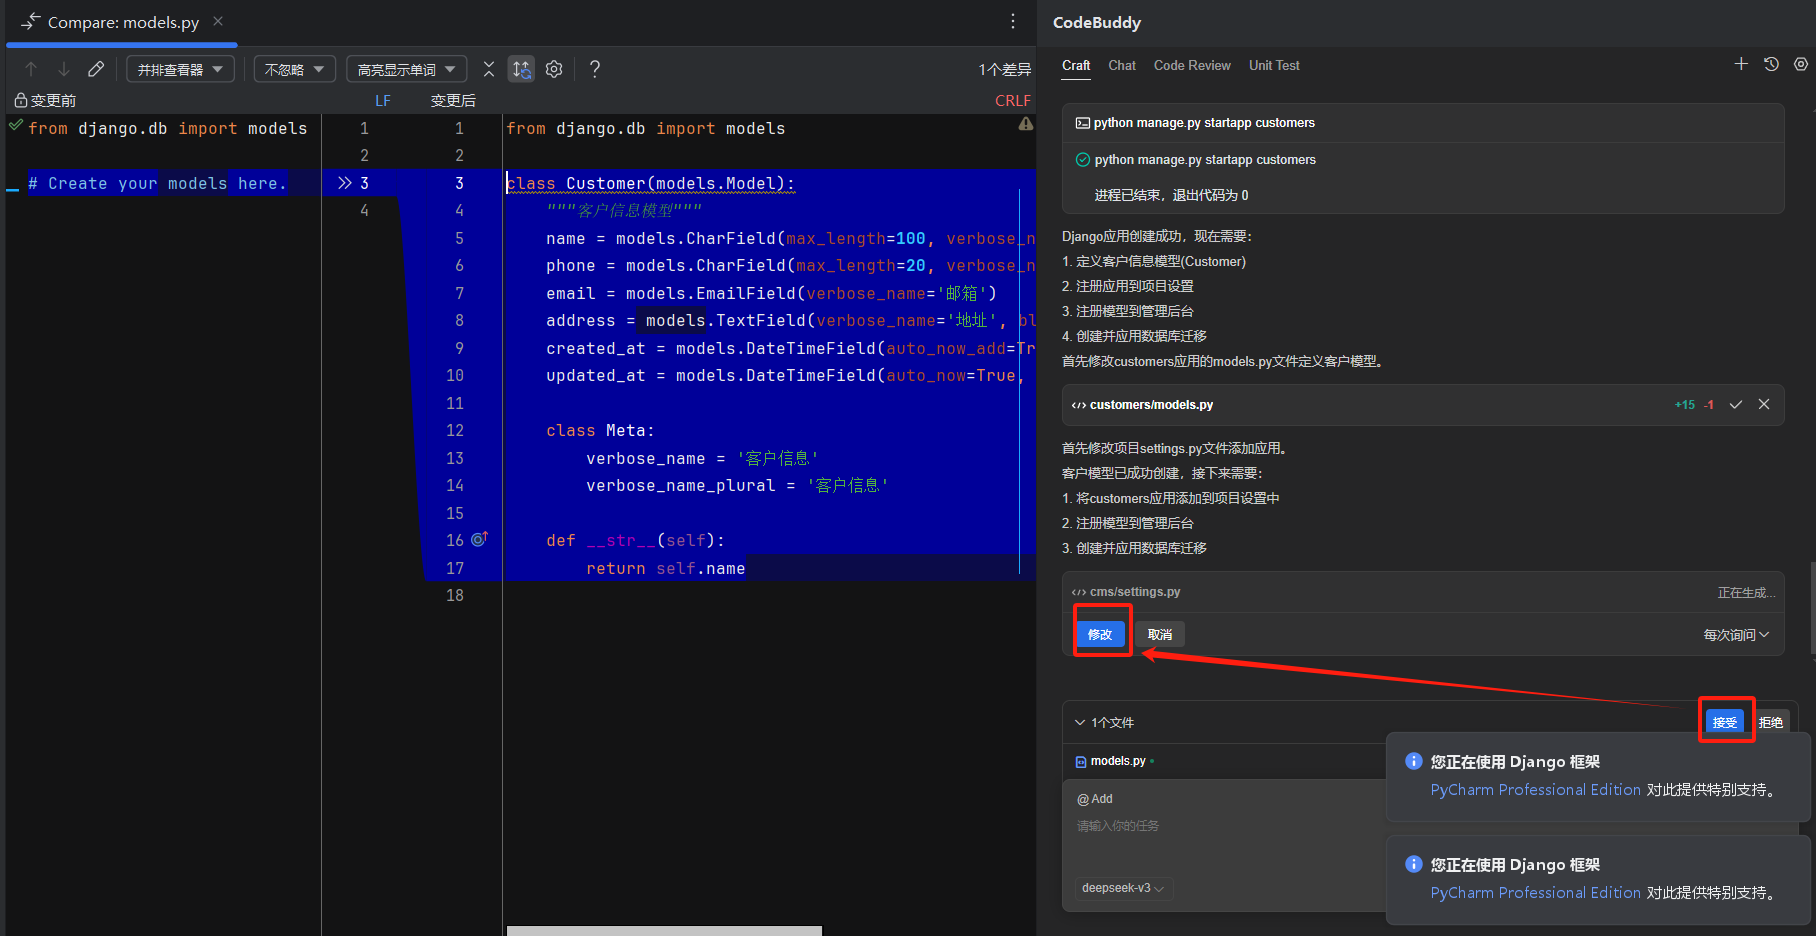Click the blue 接受 accept button
Viewport: 1816px width, 936px height.
(1725, 722)
